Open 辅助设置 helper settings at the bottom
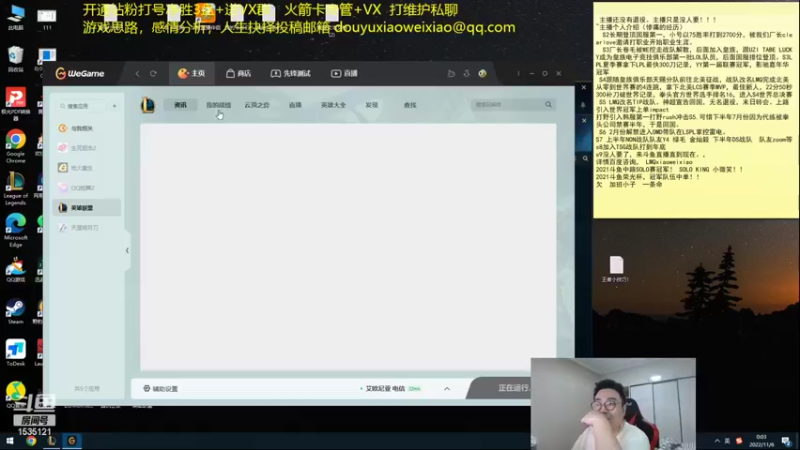The height and width of the screenshot is (450, 800). 161,389
